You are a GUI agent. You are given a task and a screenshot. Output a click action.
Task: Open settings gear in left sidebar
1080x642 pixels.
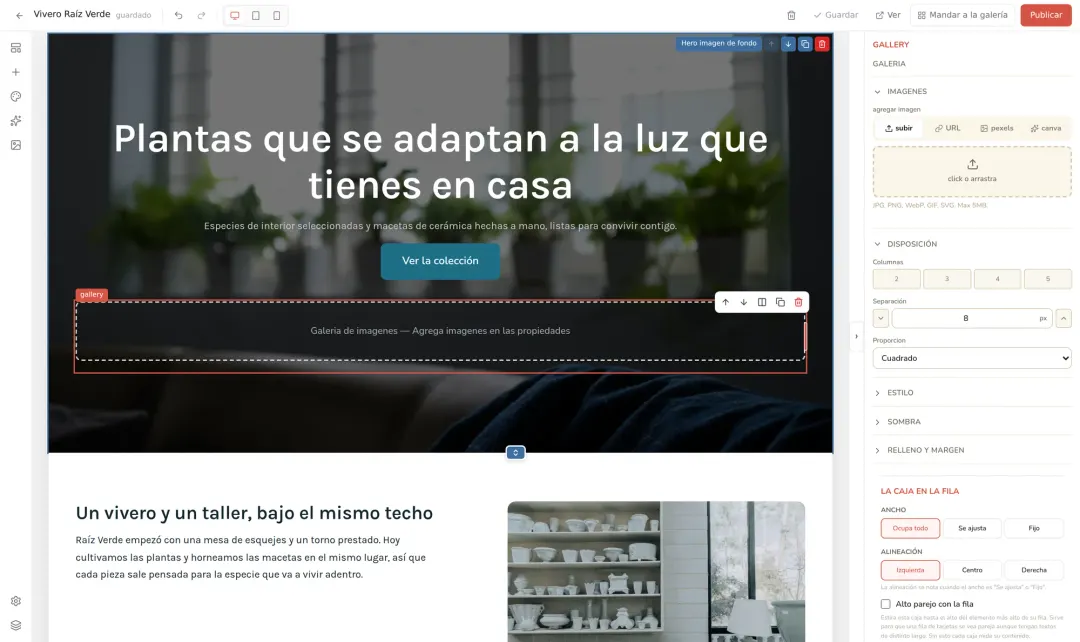16,601
